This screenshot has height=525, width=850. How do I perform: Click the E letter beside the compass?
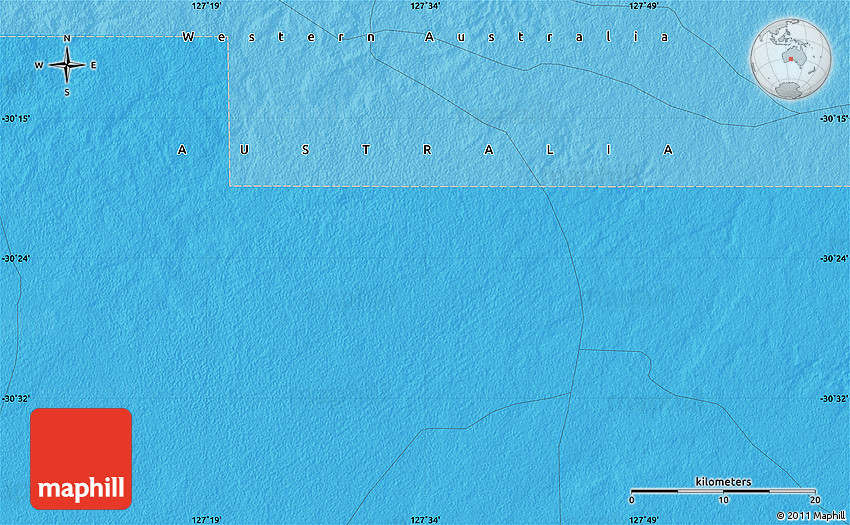click(x=94, y=66)
